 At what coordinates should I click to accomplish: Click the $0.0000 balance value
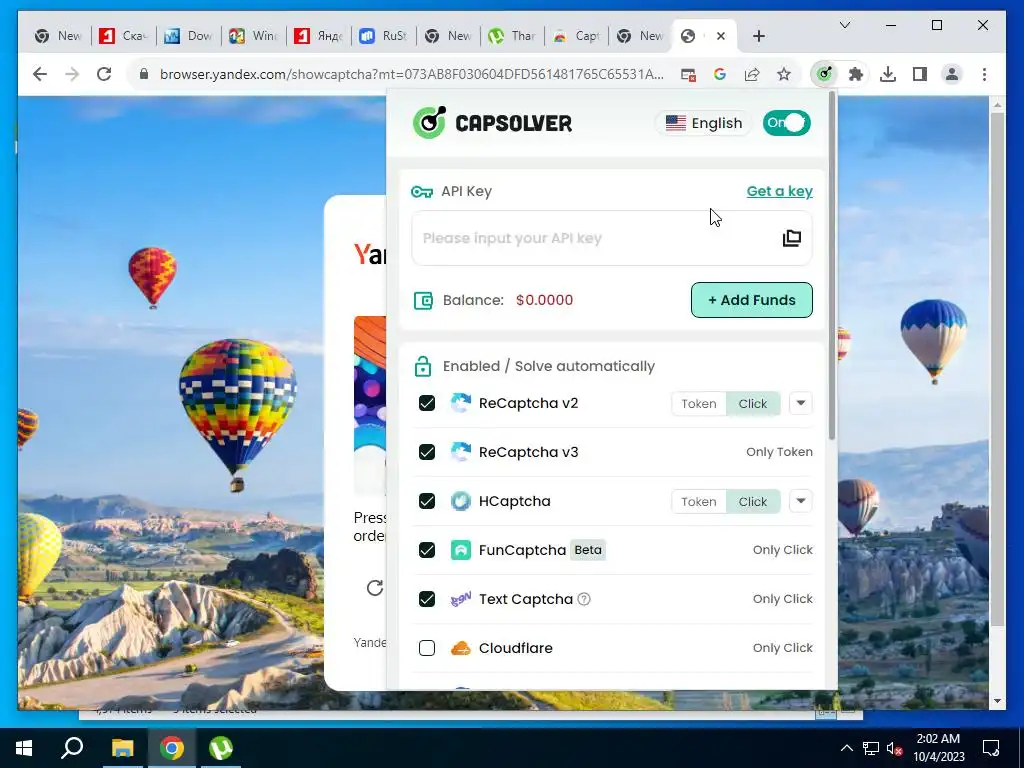pos(545,300)
